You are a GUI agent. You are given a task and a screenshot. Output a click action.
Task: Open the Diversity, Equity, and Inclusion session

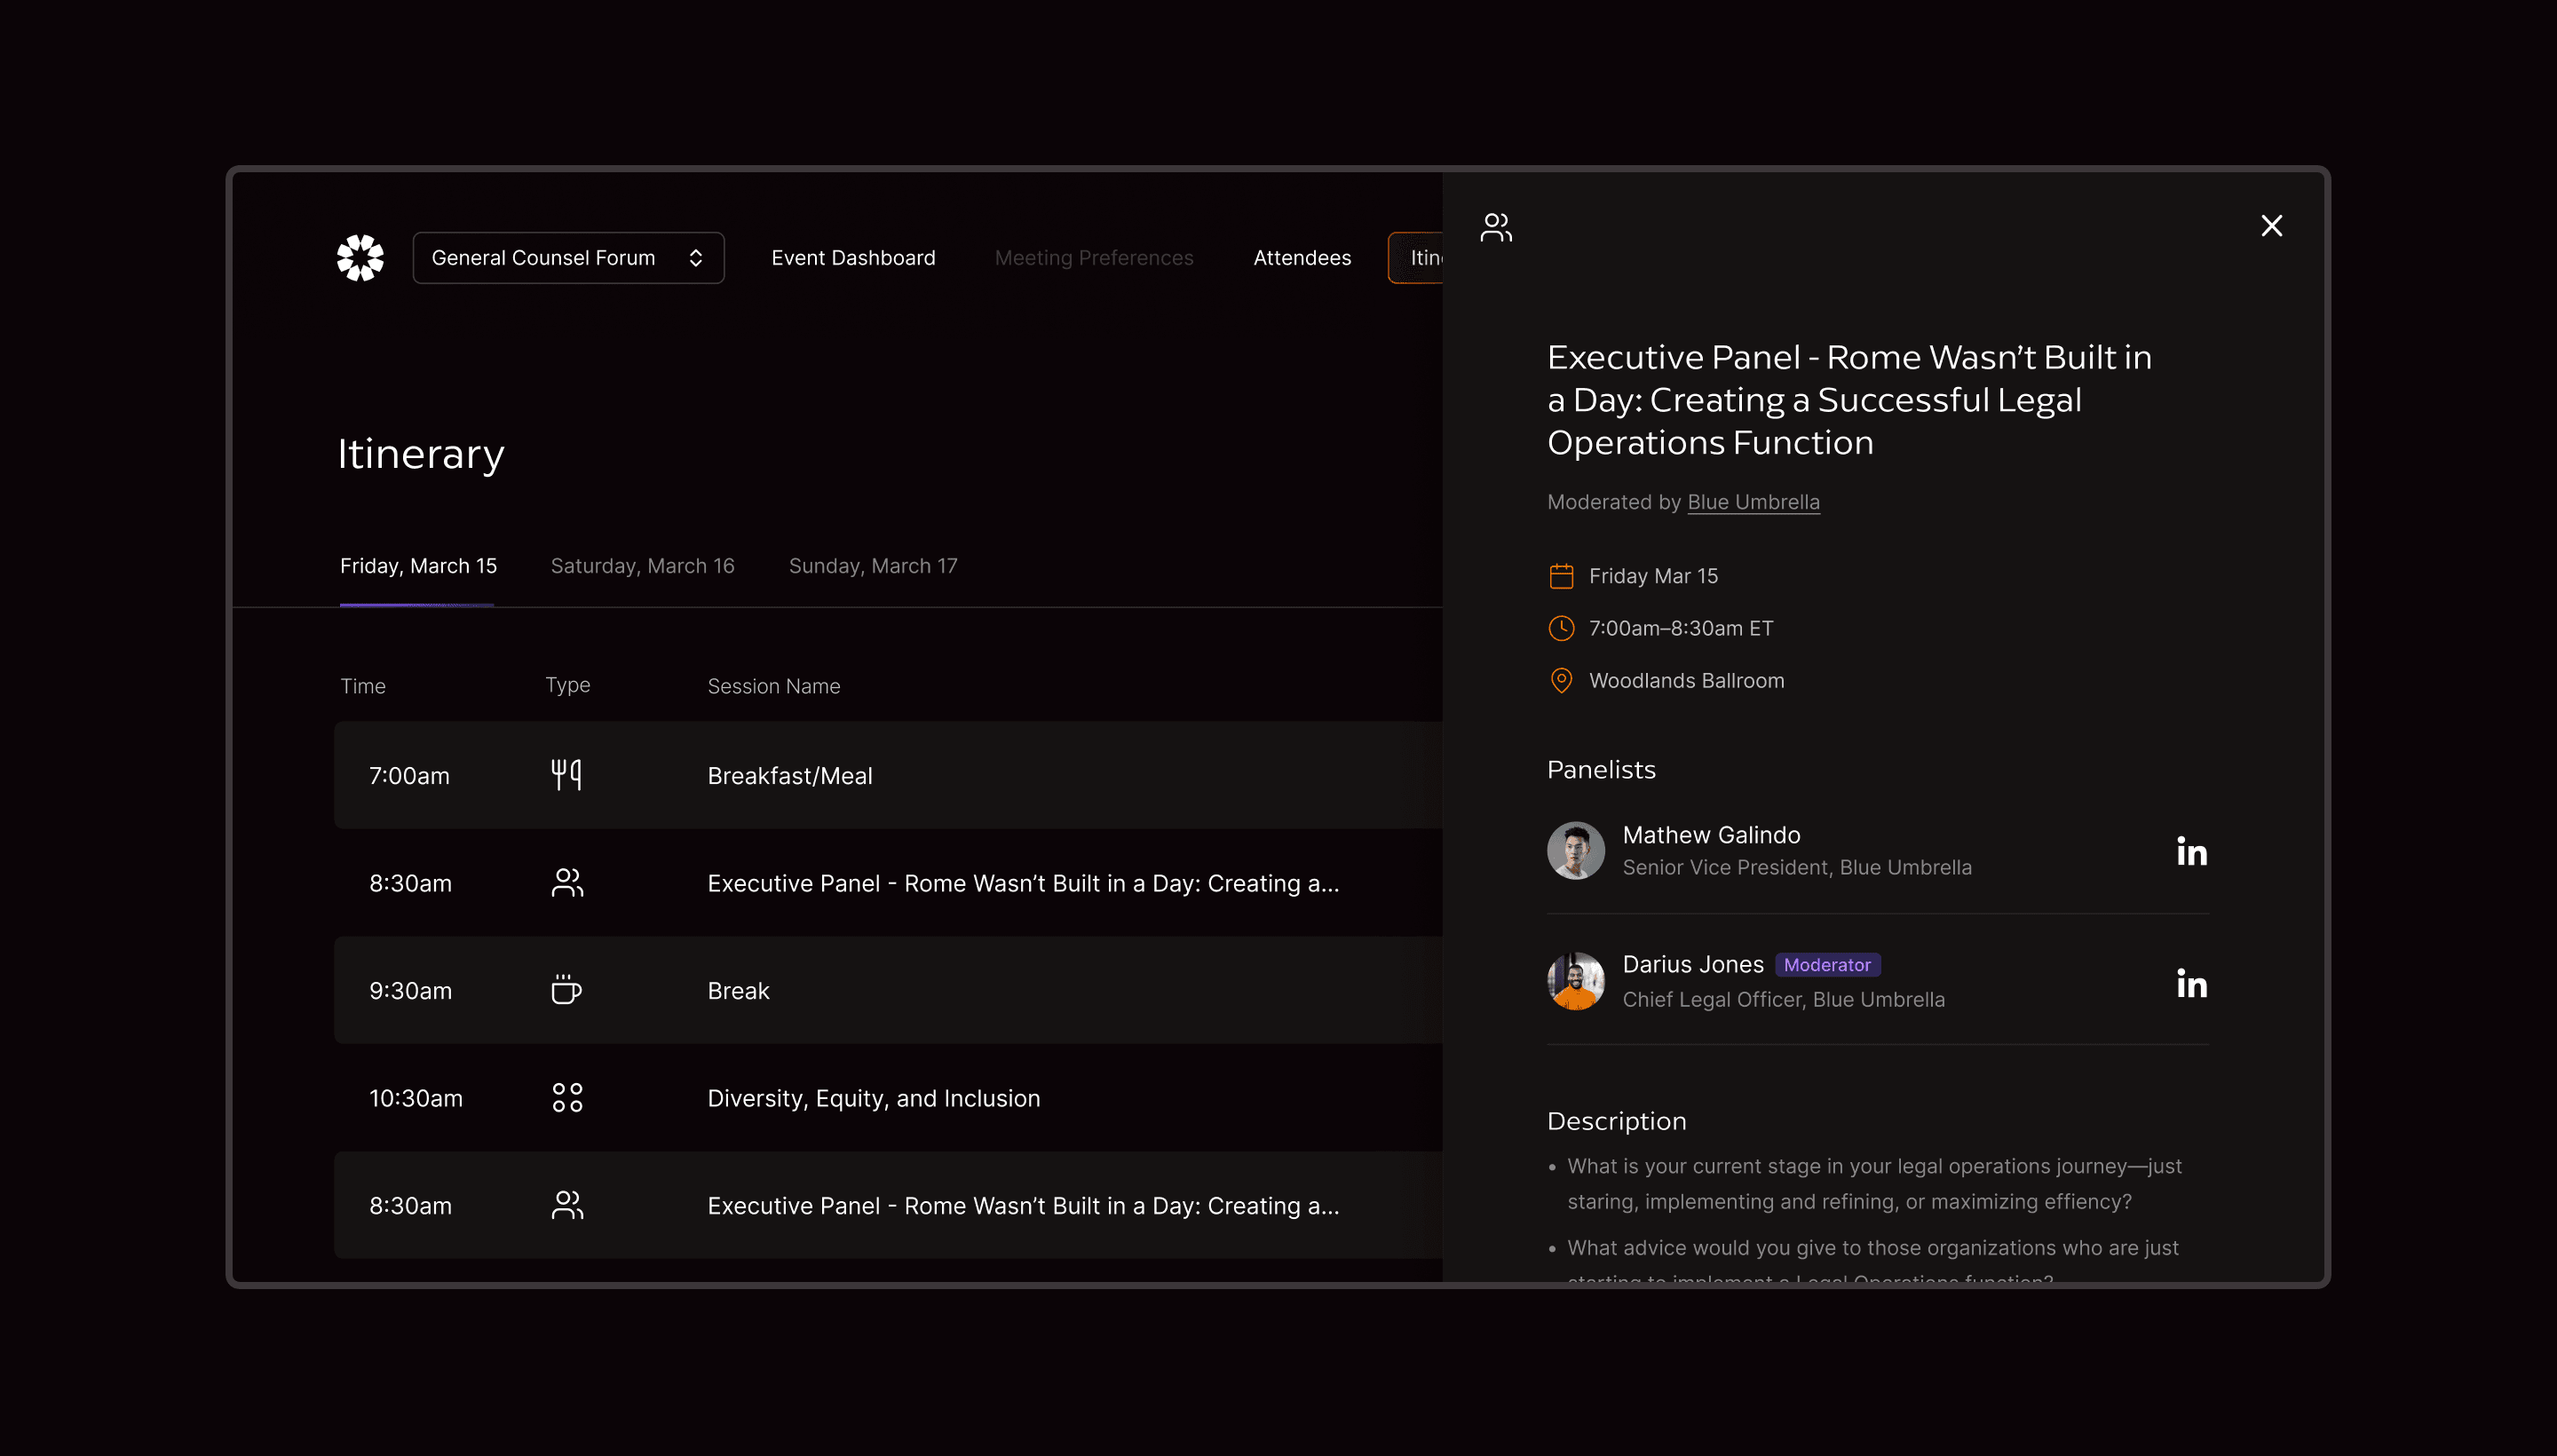(x=873, y=1098)
